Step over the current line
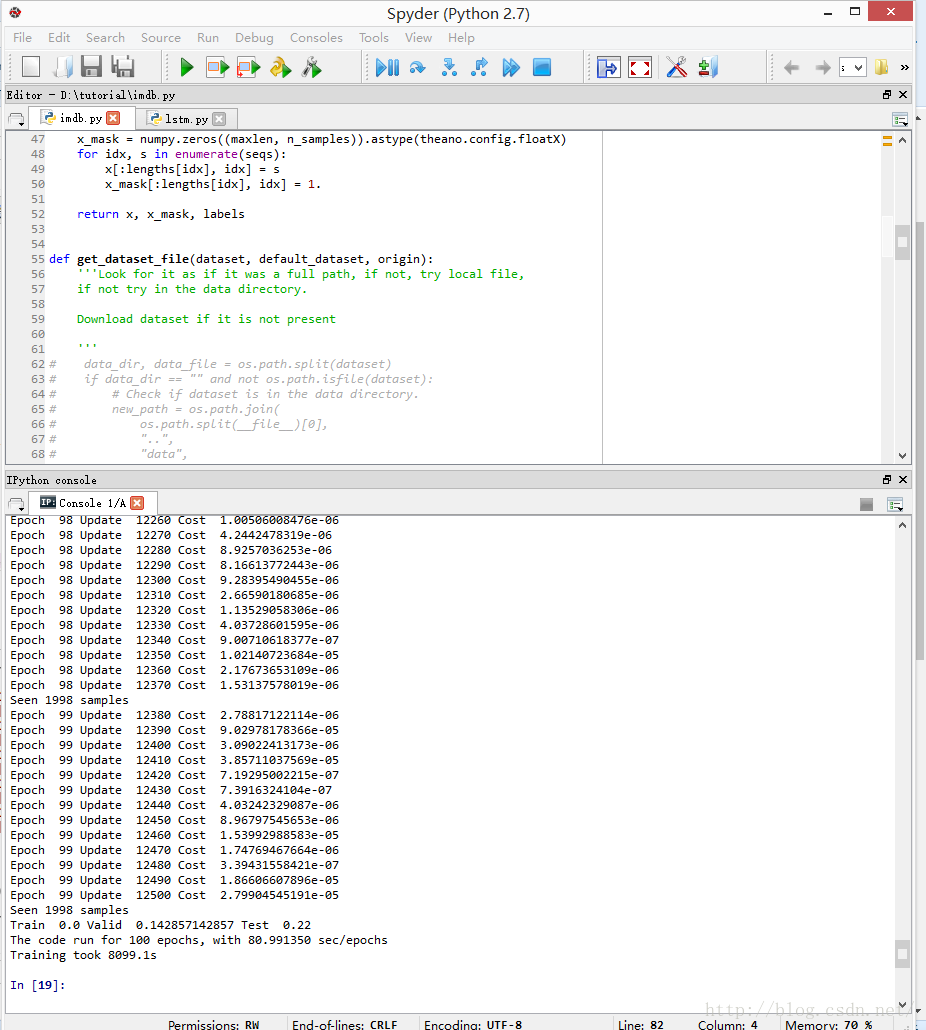Viewport: 926px width, 1030px height. point(418,67)
